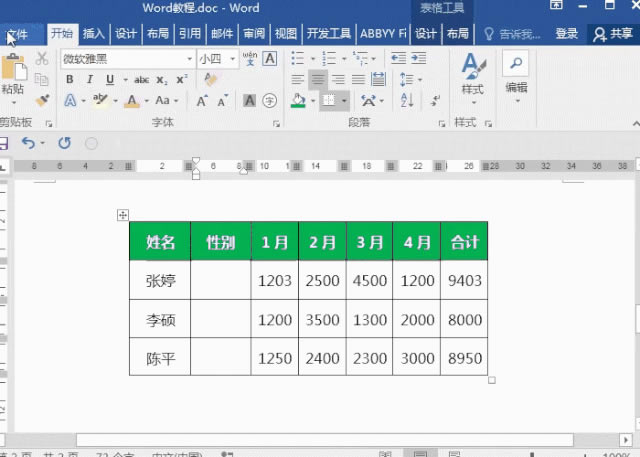Screen dimensions: 640x457
Task: Click the character border A icon
Action: 270,59
